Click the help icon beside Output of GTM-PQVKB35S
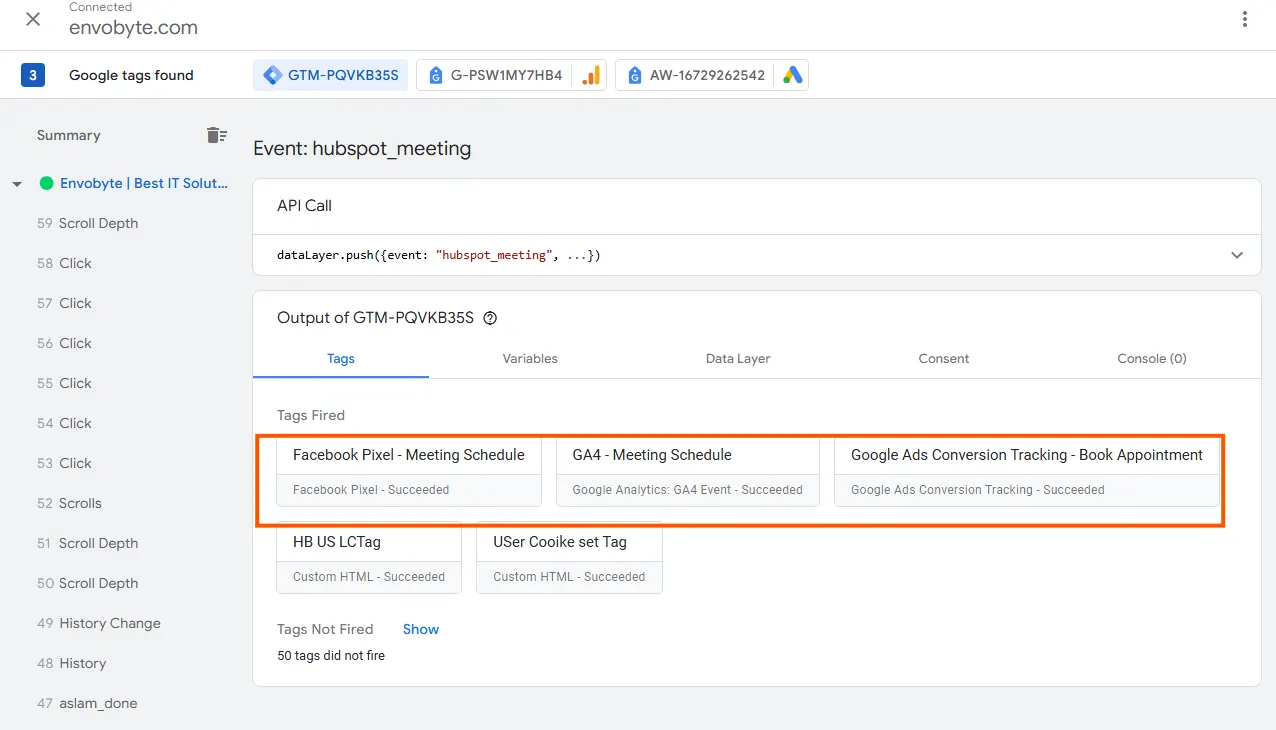This screenshot has height=730, width=1276. pyautogui.click(x=490, y=318)
